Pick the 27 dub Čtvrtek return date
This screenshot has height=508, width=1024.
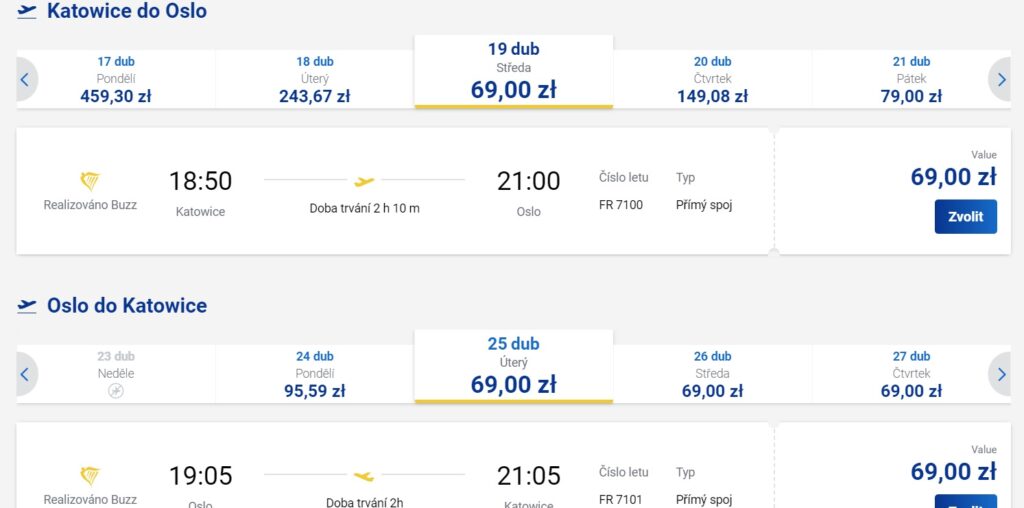point(911,375)
